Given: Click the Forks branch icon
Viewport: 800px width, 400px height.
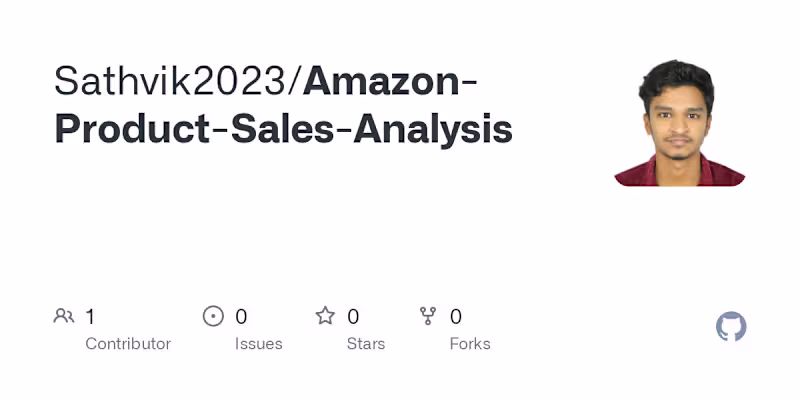Looking at the screenshot, I should coord(428,317).
